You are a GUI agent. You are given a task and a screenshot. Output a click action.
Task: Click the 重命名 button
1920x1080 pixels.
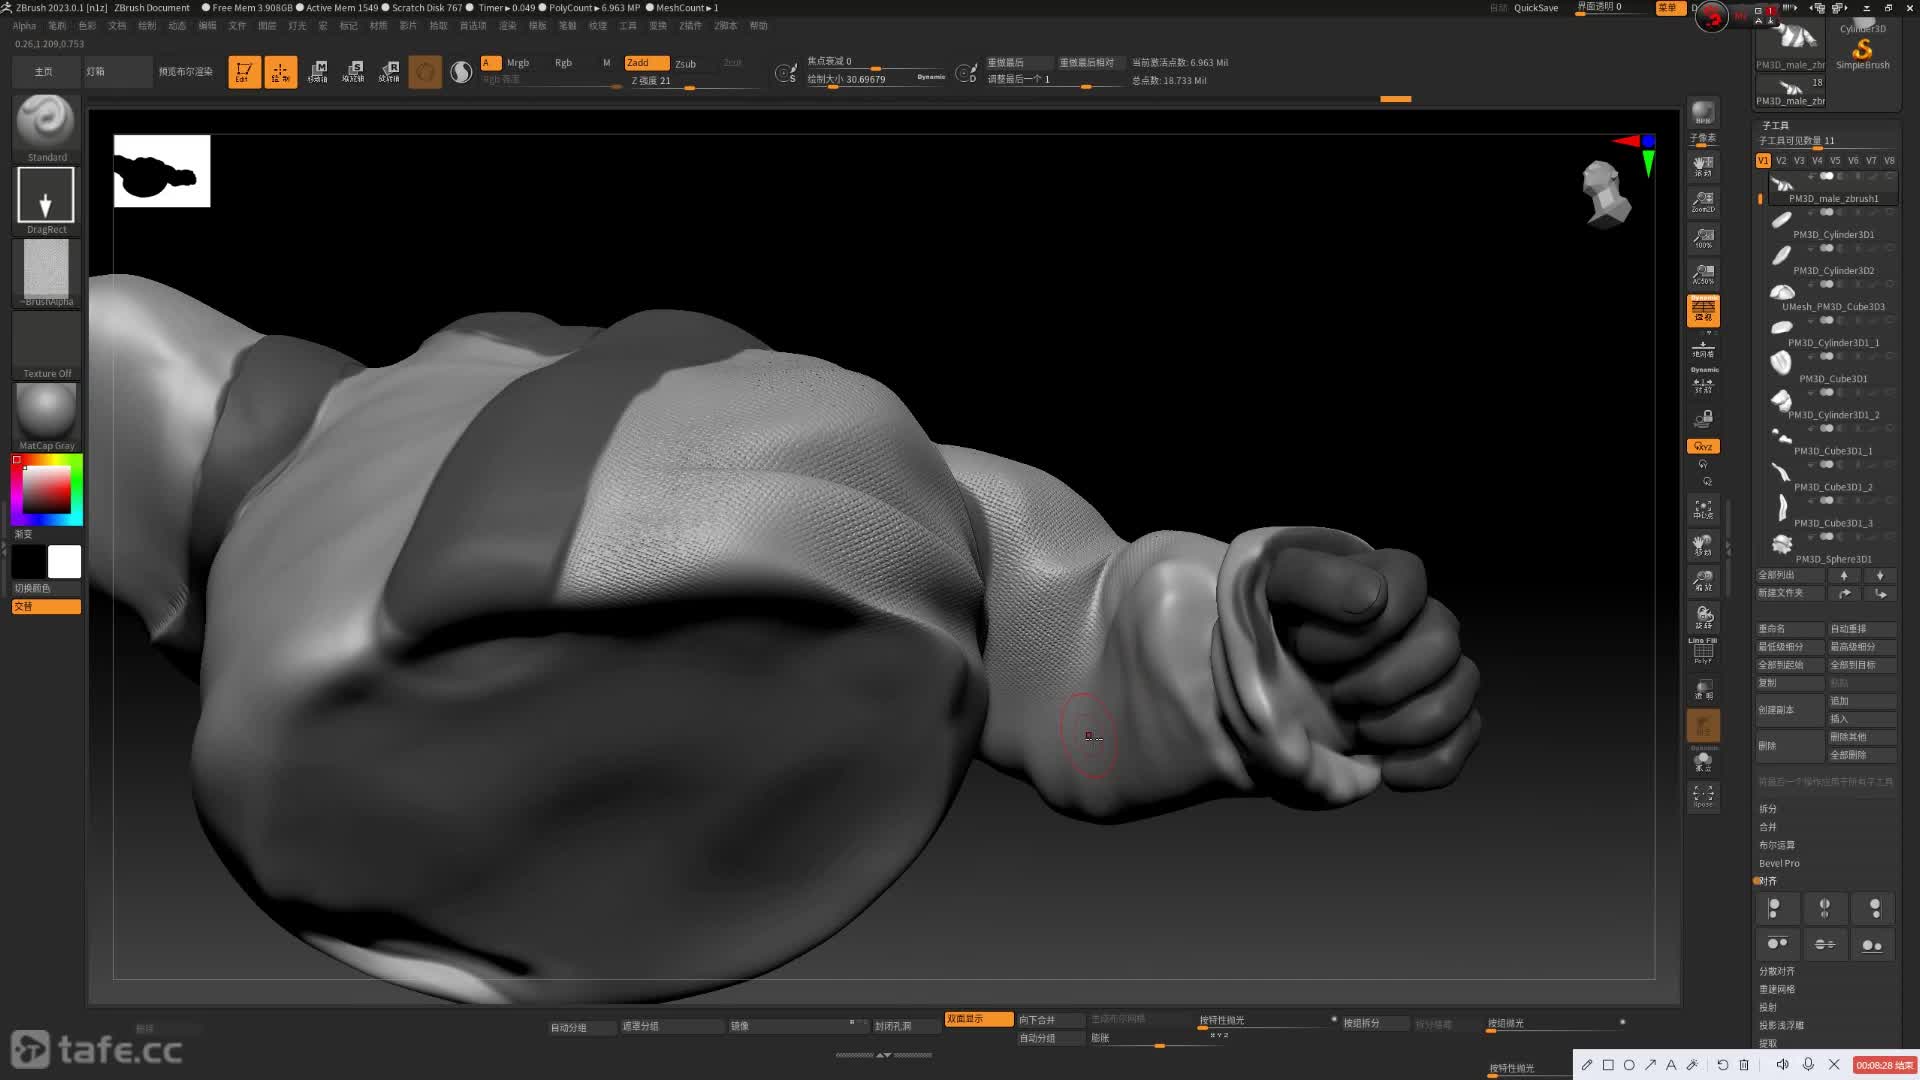[x=1790, y=629]
